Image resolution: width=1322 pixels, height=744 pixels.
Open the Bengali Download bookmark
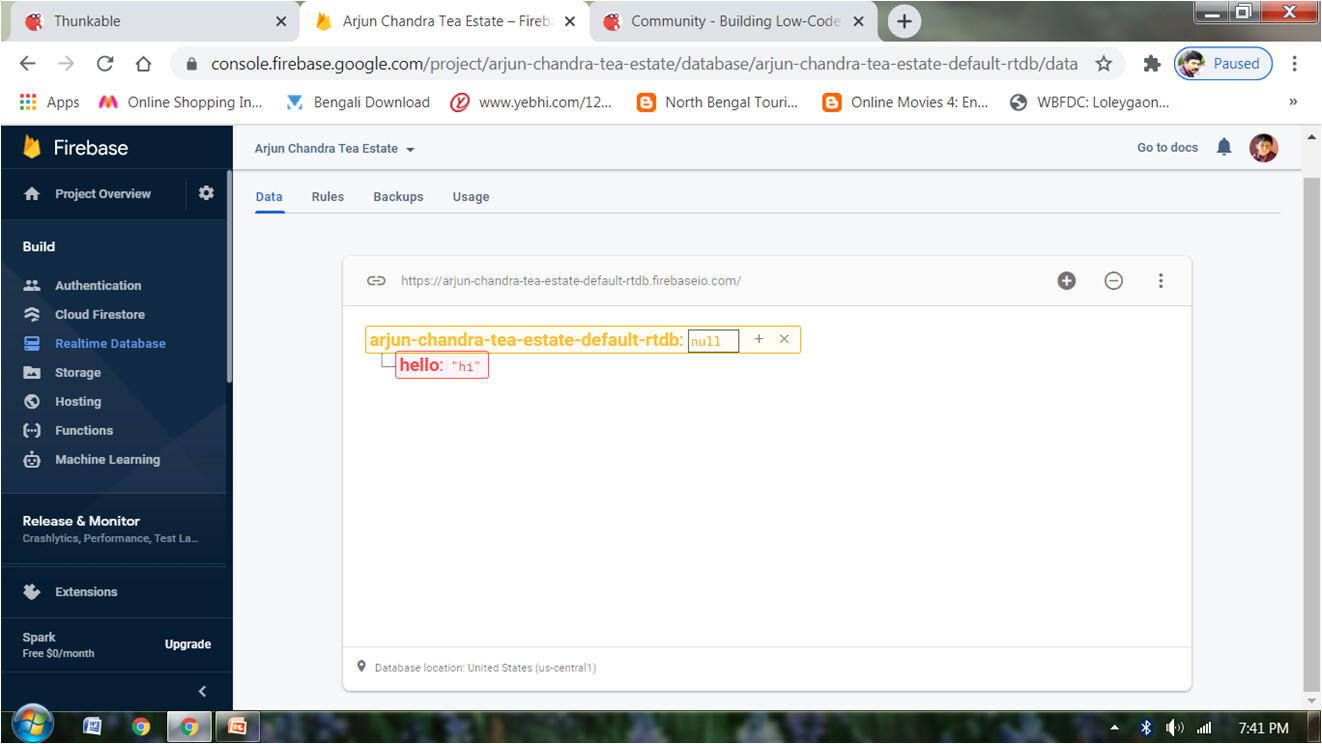coord(358,102)
